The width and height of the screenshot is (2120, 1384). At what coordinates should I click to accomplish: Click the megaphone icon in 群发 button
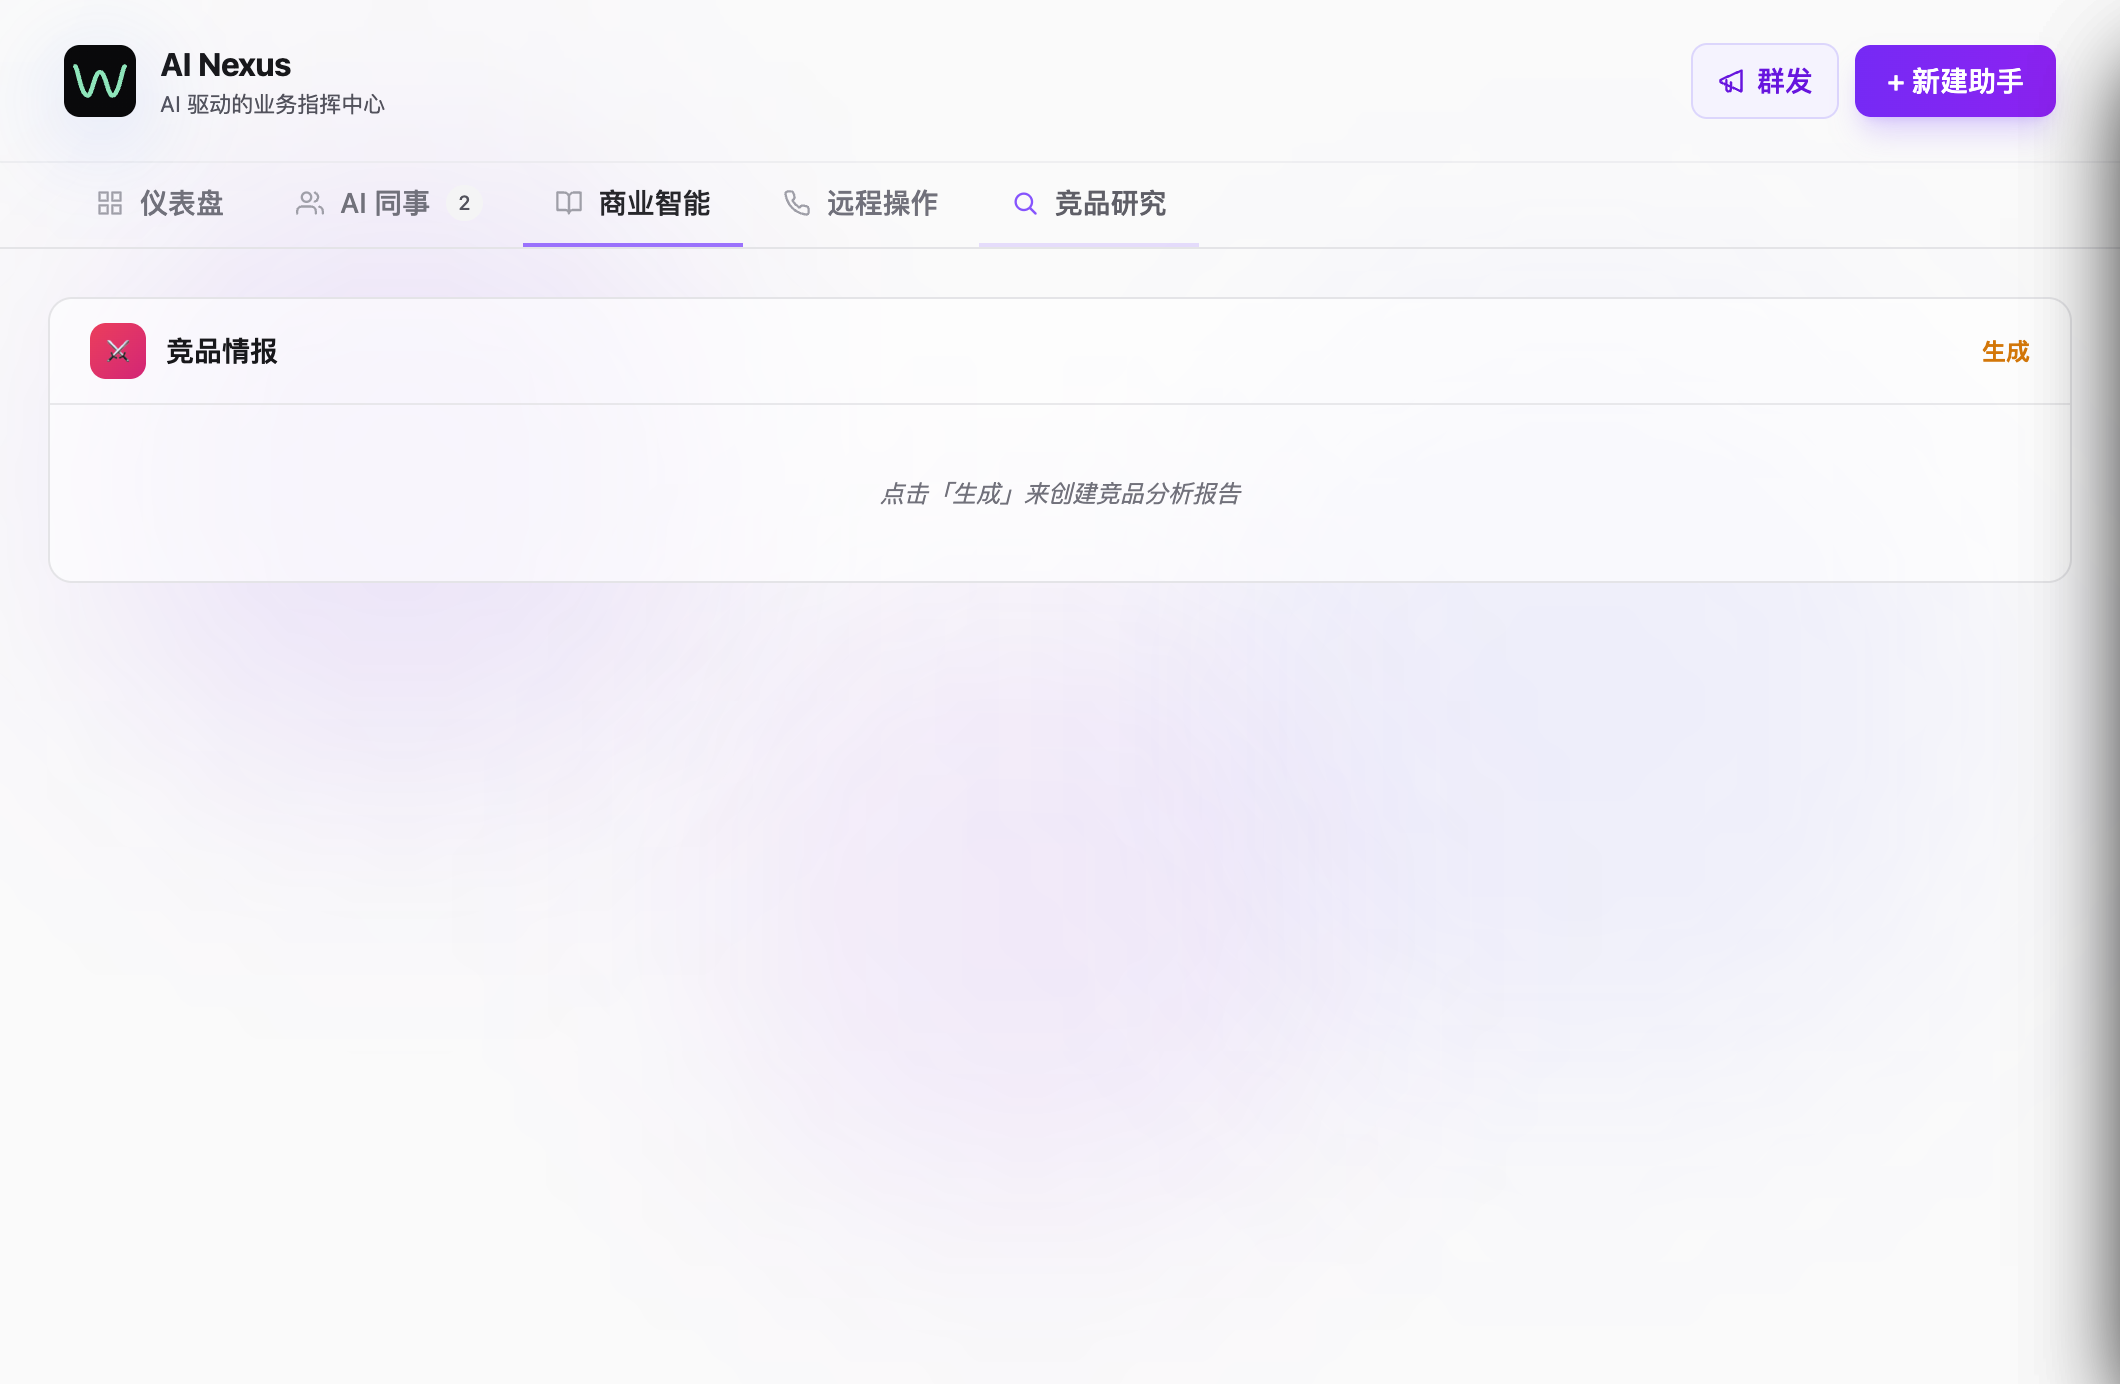[x=1731, y=82]
